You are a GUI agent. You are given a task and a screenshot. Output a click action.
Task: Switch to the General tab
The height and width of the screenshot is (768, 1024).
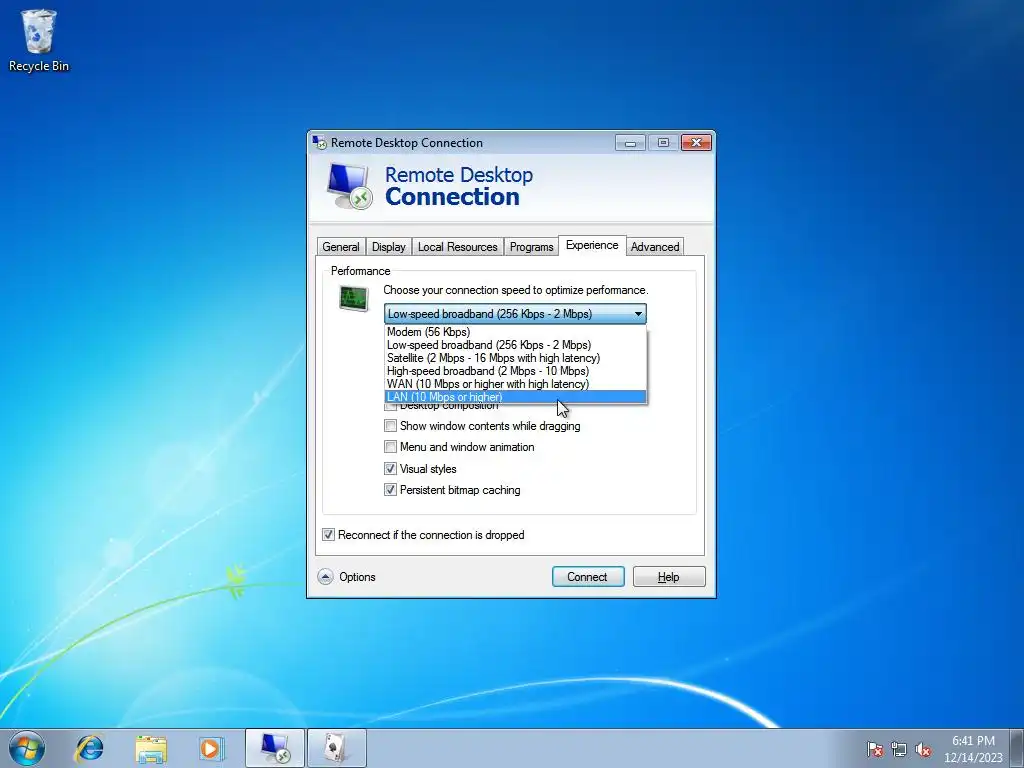tap(341, 247)
